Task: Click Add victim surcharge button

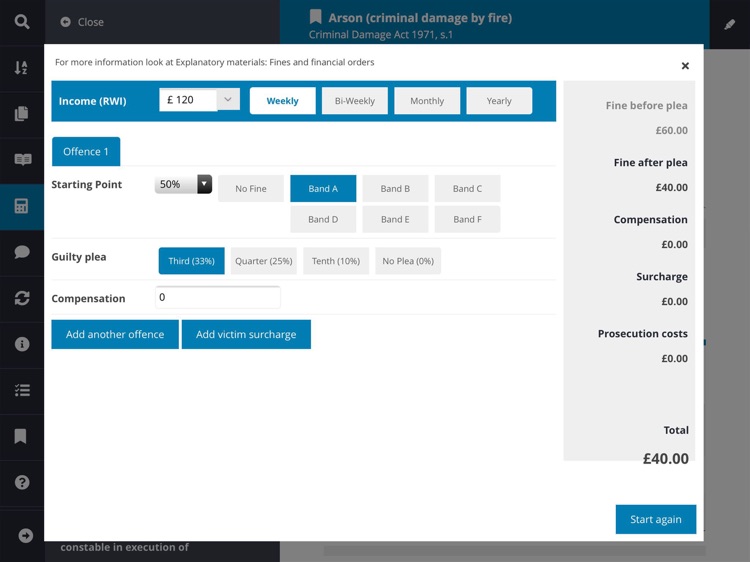Action: coord(246,334)
